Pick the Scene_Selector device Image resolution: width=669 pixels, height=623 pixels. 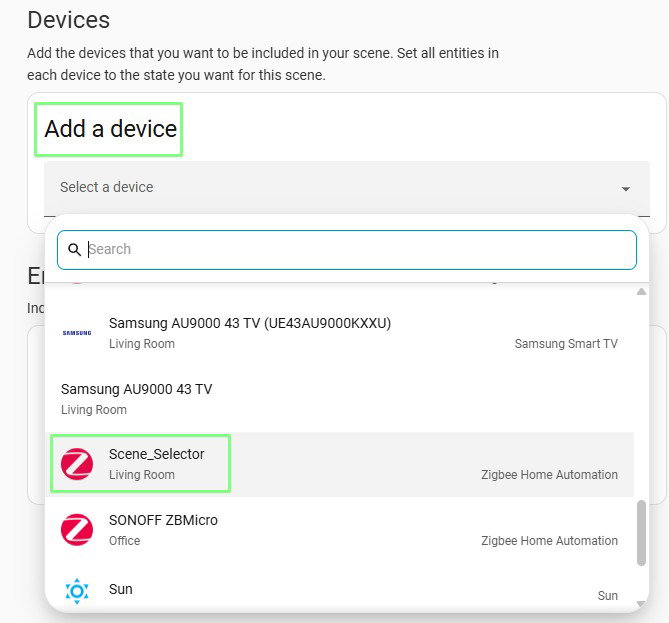point(340,464)
